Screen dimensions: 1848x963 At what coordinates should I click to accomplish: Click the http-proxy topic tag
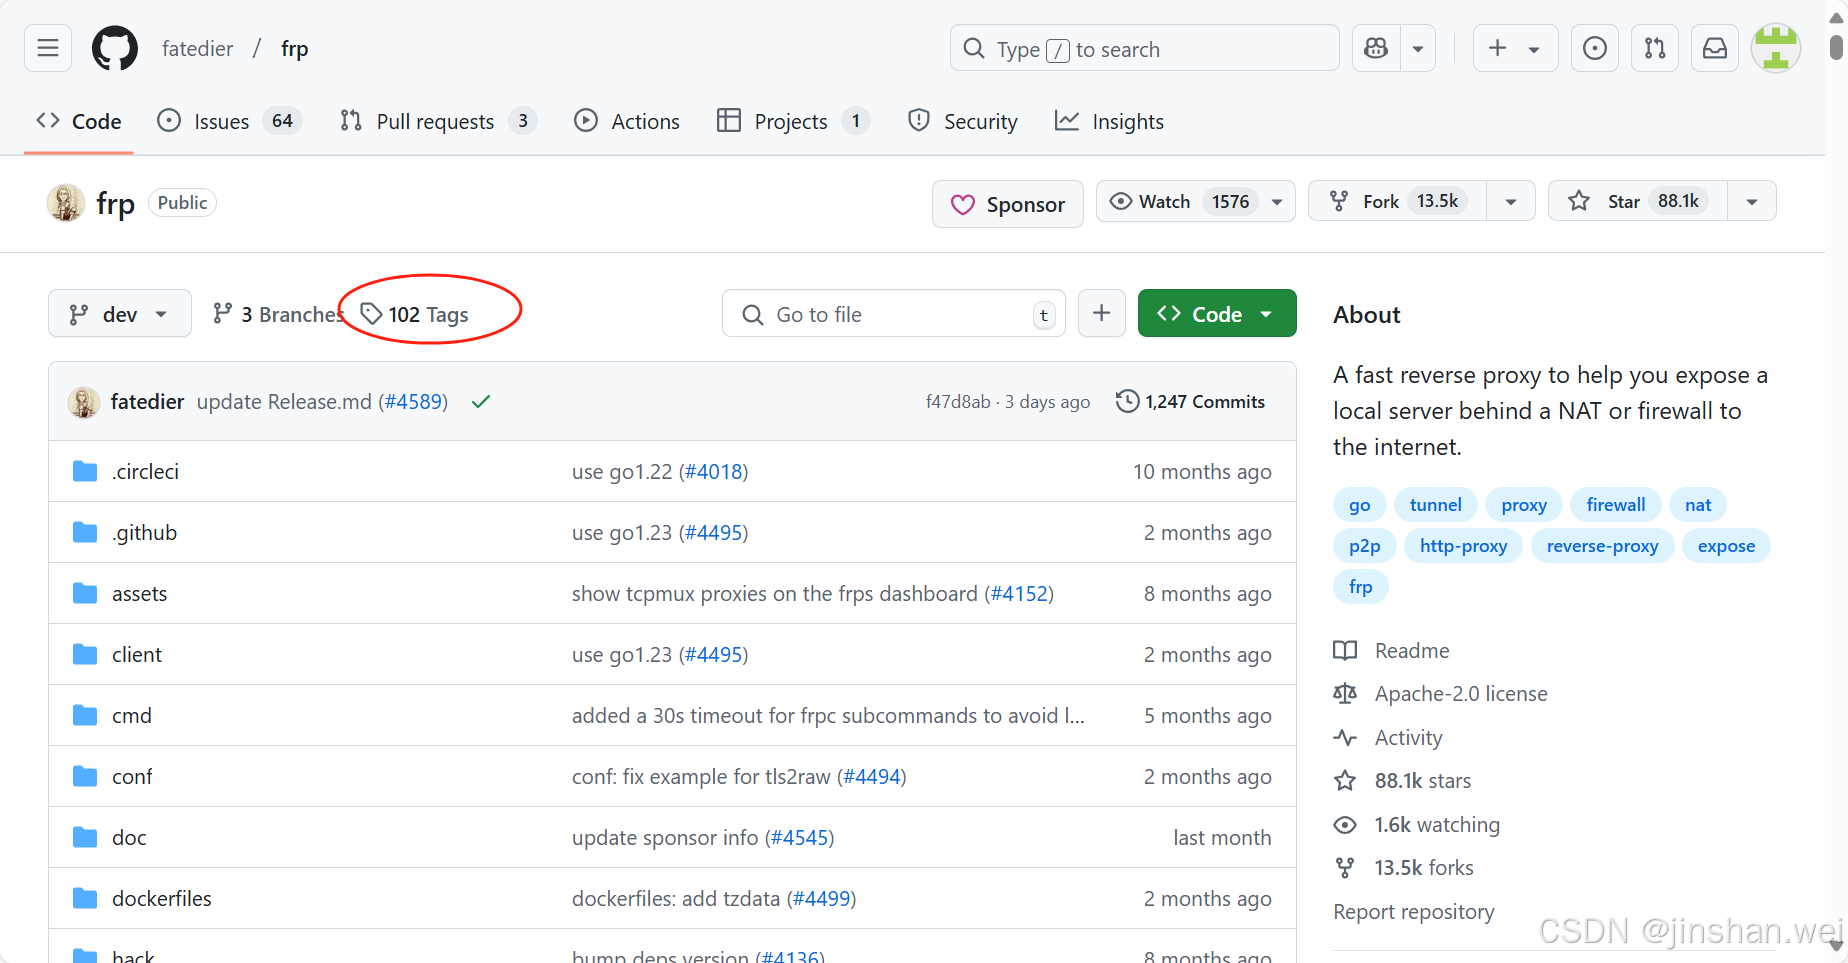1463,546
